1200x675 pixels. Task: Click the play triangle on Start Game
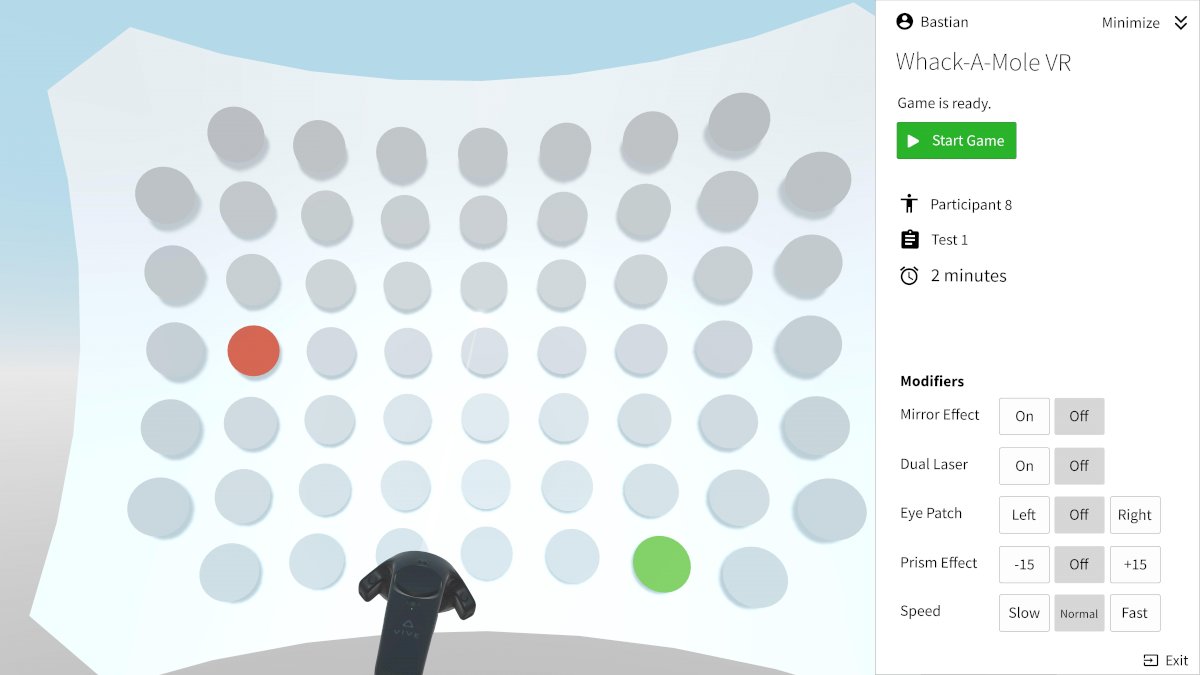click(x=913, y=141)
